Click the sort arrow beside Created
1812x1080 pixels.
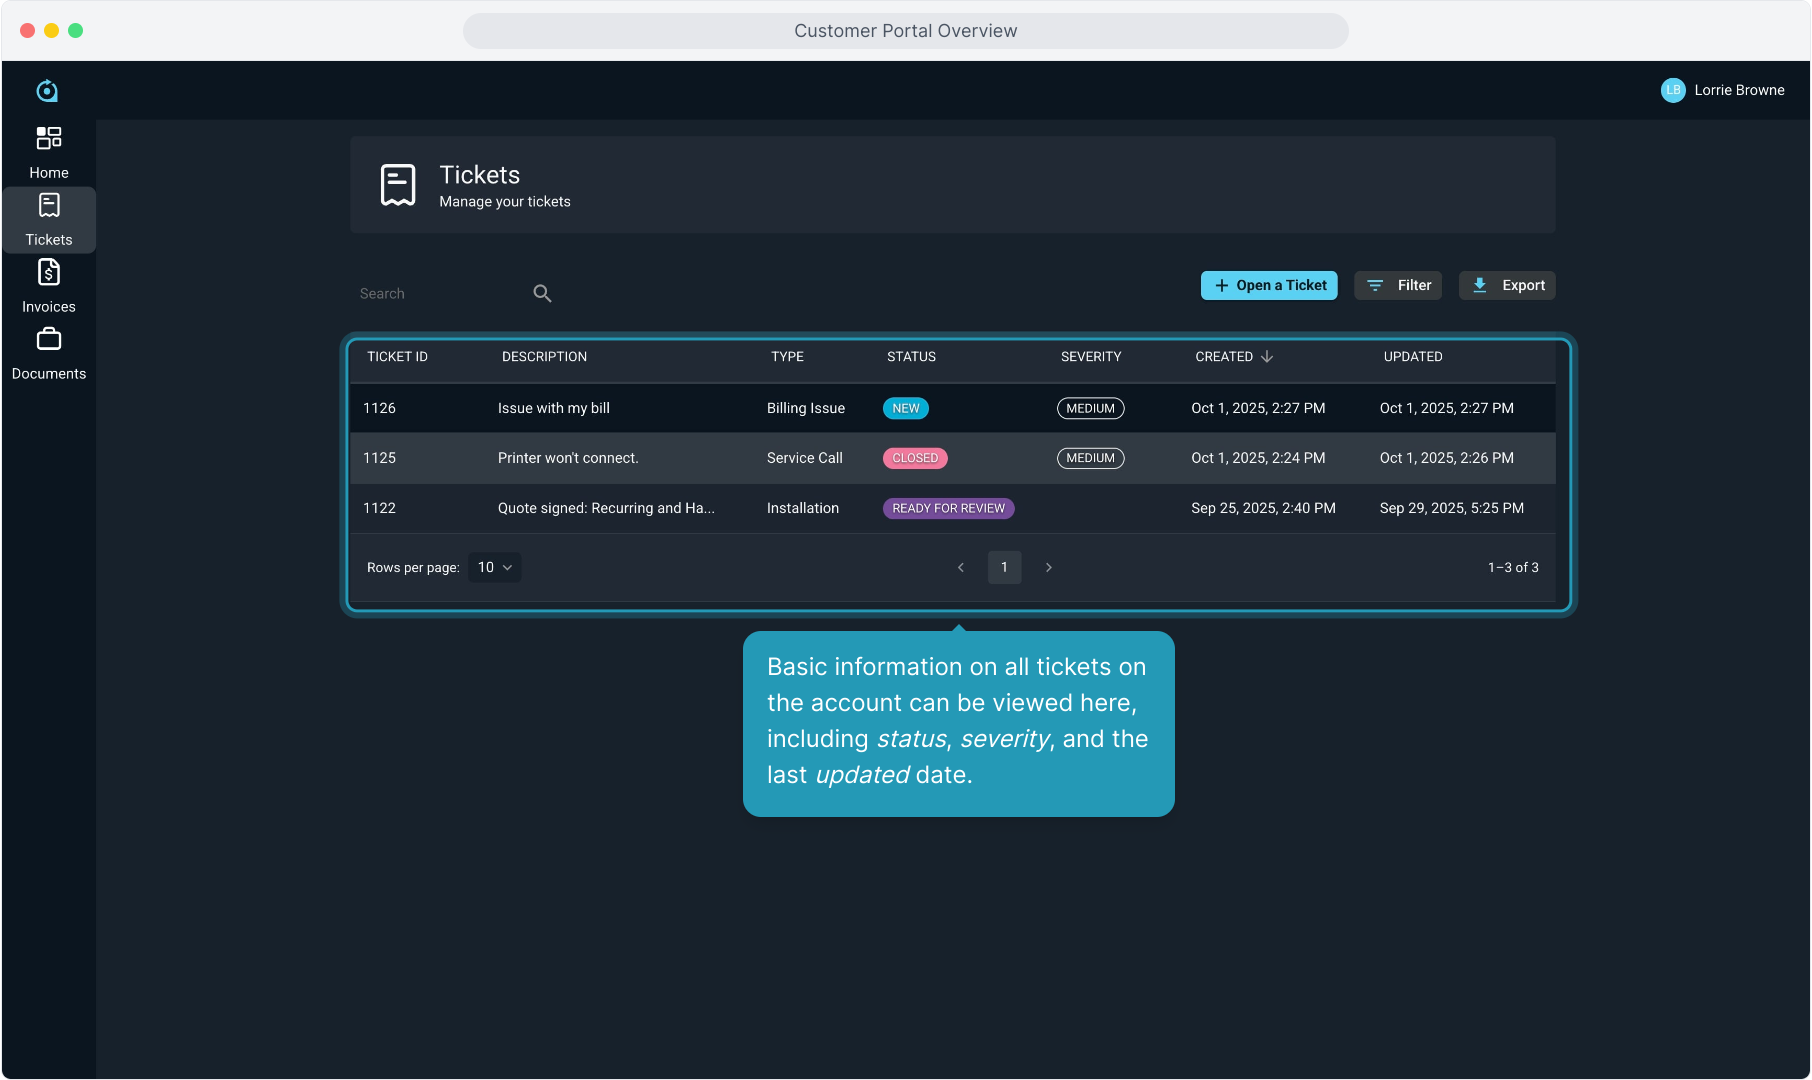point(1267,357)
